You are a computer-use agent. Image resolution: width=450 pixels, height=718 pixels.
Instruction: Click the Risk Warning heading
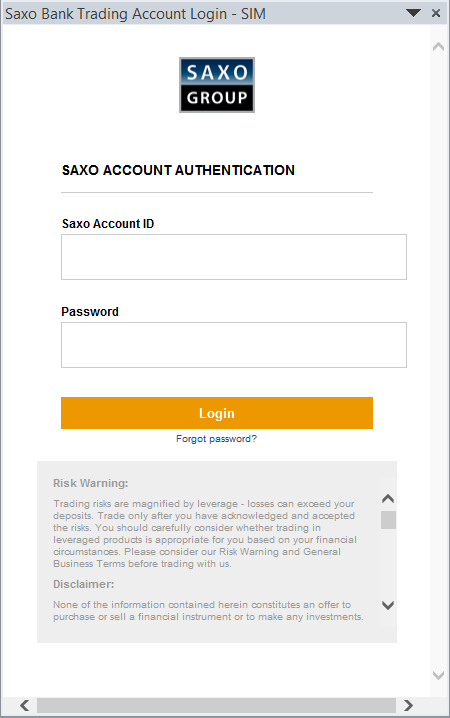(91, 483)
